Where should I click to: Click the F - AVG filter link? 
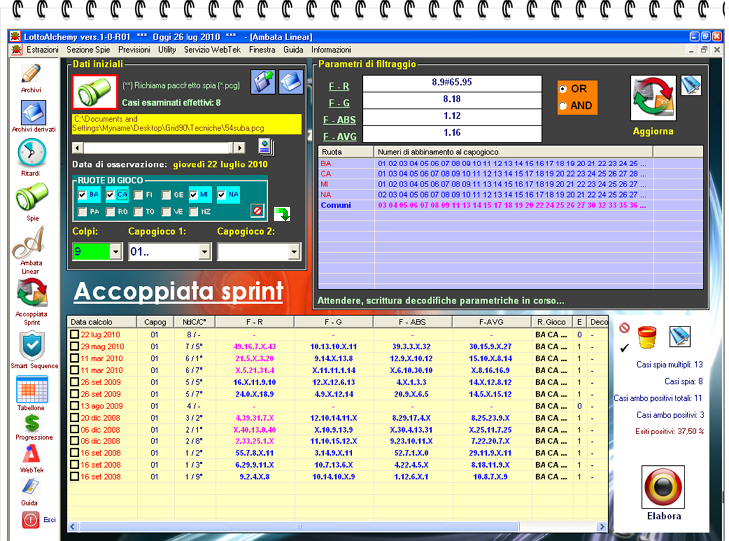tap(339, 137)
